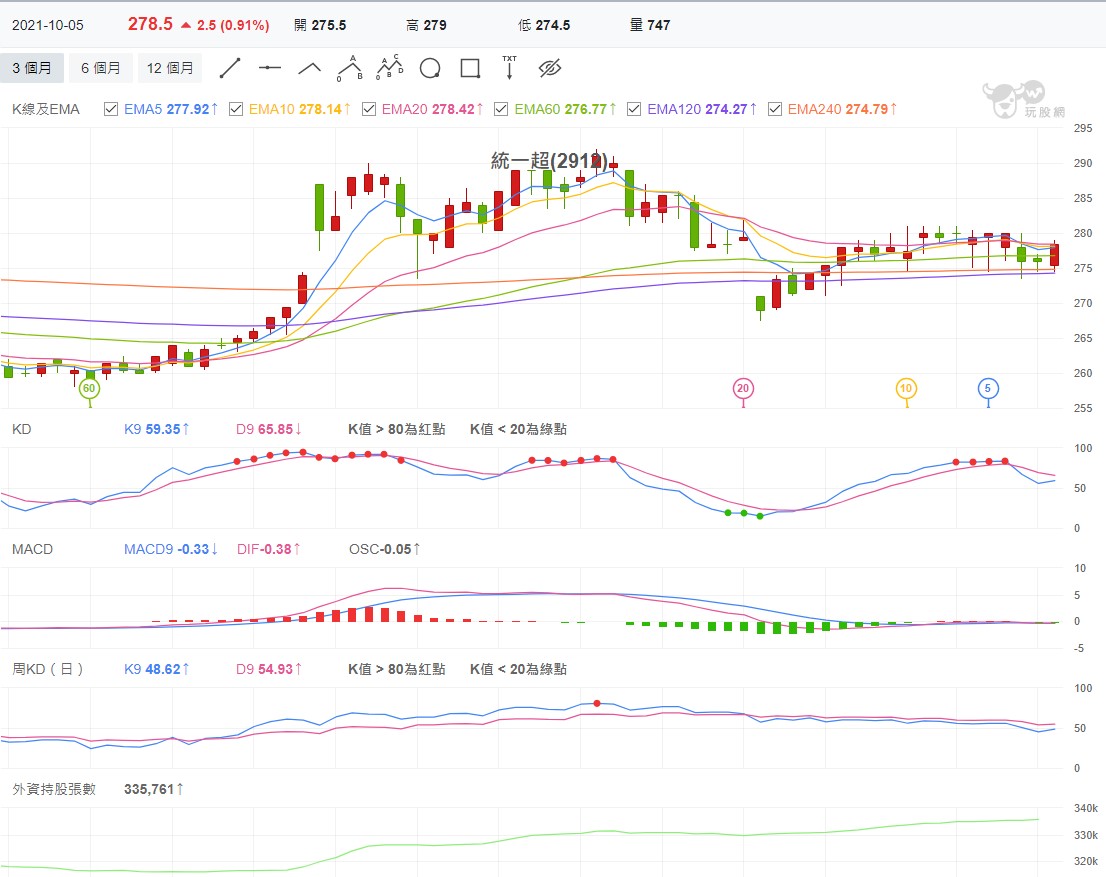Select the trend line drawing tool
Image resolution: width=1106 pixels, height=877 pixels.
point(230,68)
